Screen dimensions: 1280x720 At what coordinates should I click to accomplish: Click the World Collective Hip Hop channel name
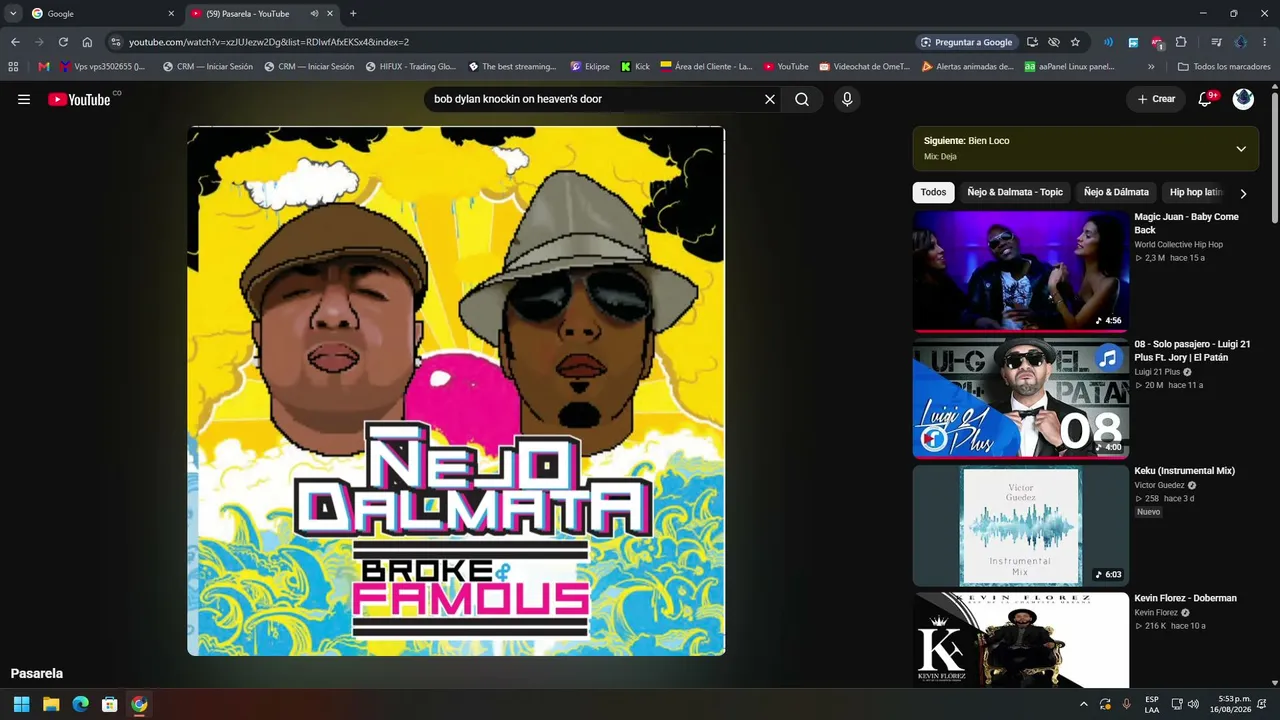point(1178,244)
